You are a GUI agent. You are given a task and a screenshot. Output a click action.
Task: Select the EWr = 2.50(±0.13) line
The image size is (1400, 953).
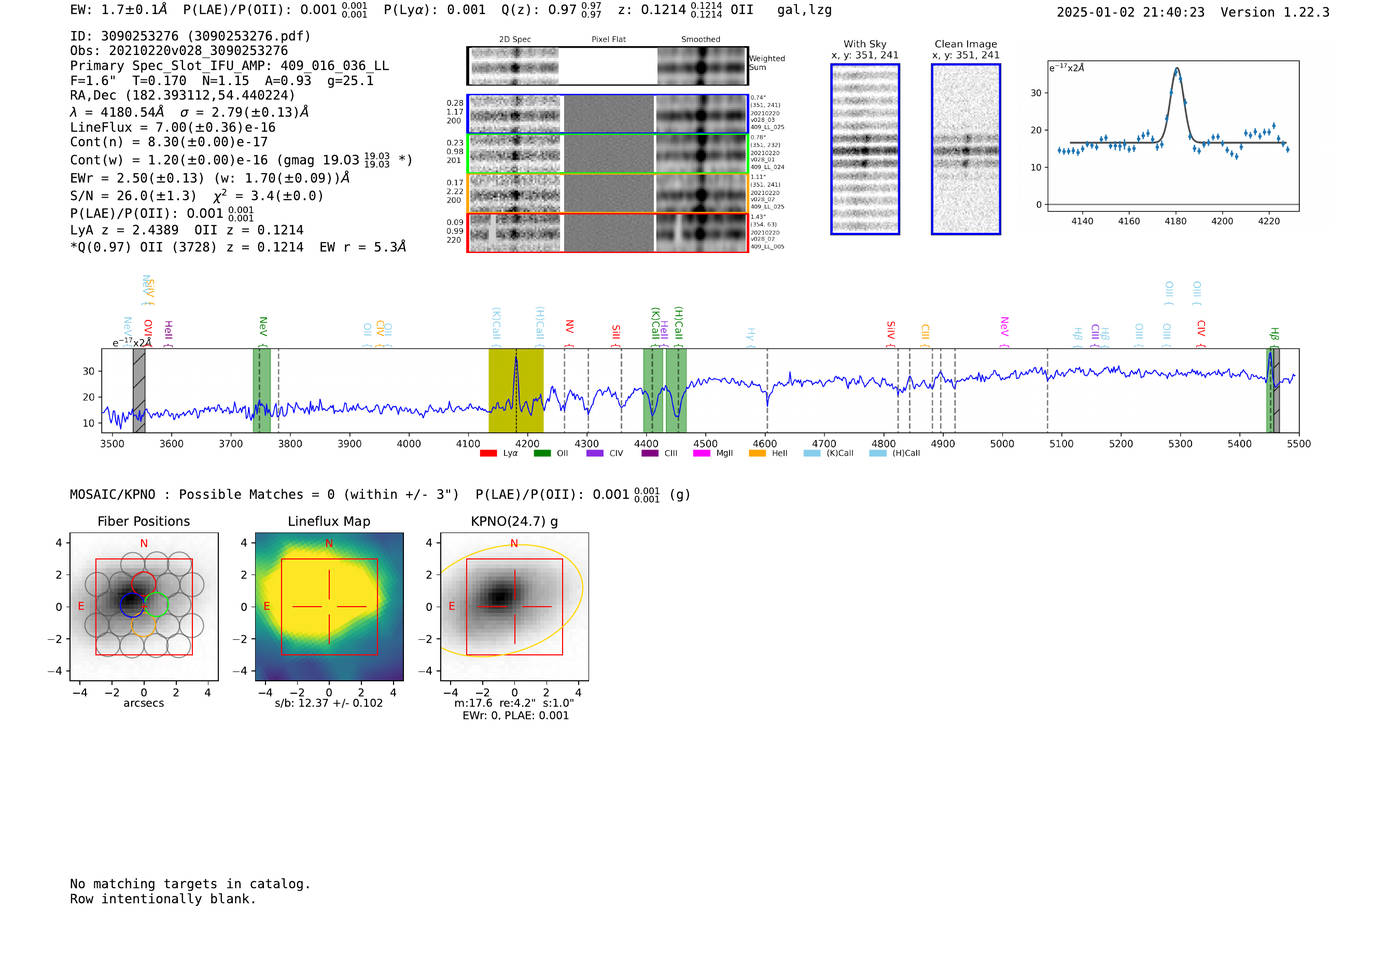coord(210,178)
